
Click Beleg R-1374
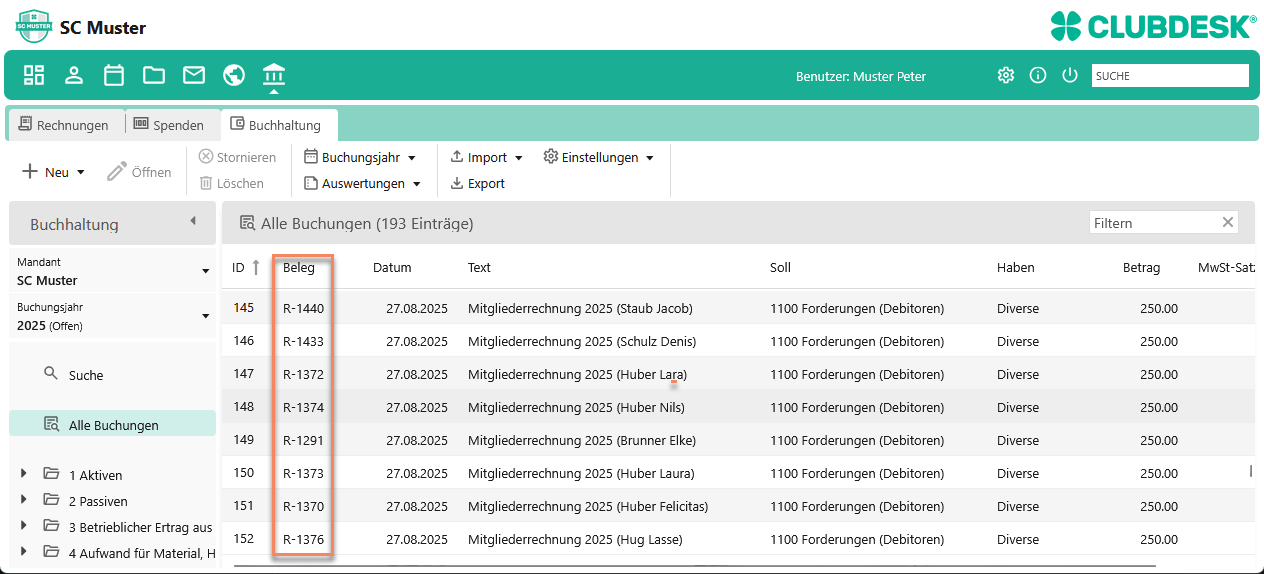click(x=303, y=407)
